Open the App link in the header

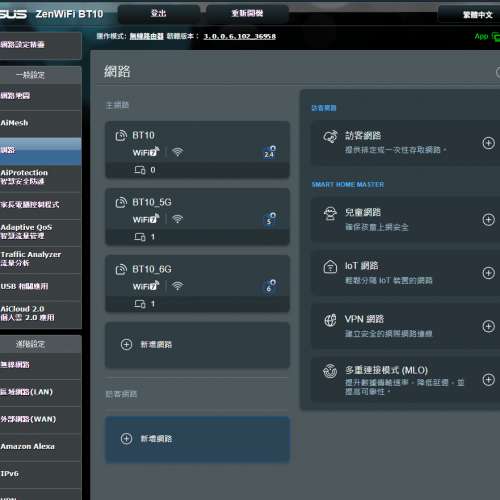[482, 36]
